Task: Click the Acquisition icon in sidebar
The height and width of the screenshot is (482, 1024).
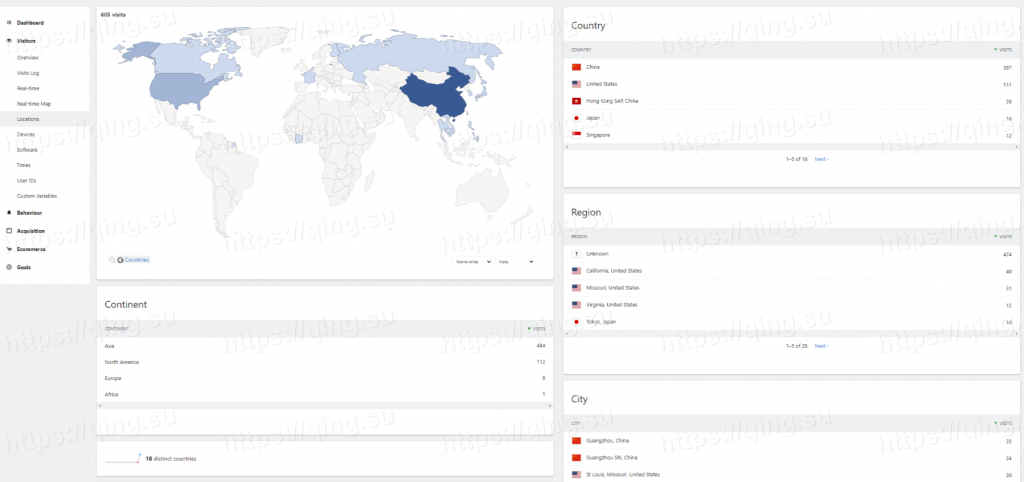Action: [9, 231]
